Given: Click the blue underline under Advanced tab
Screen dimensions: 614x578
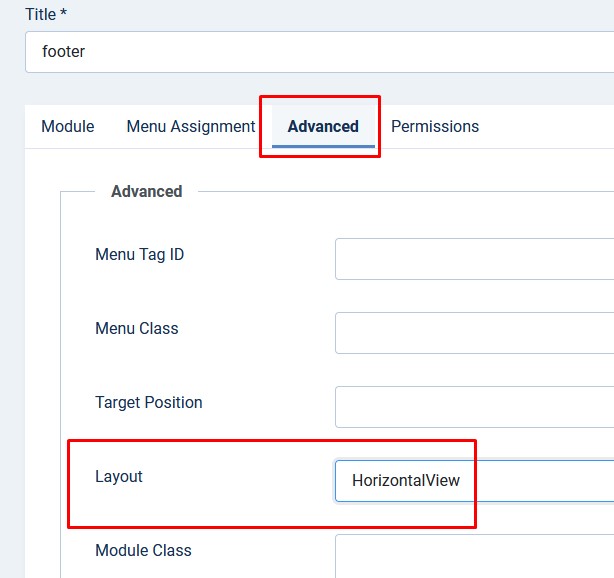Looking at the screenshot, I should [x=323, y=146].
